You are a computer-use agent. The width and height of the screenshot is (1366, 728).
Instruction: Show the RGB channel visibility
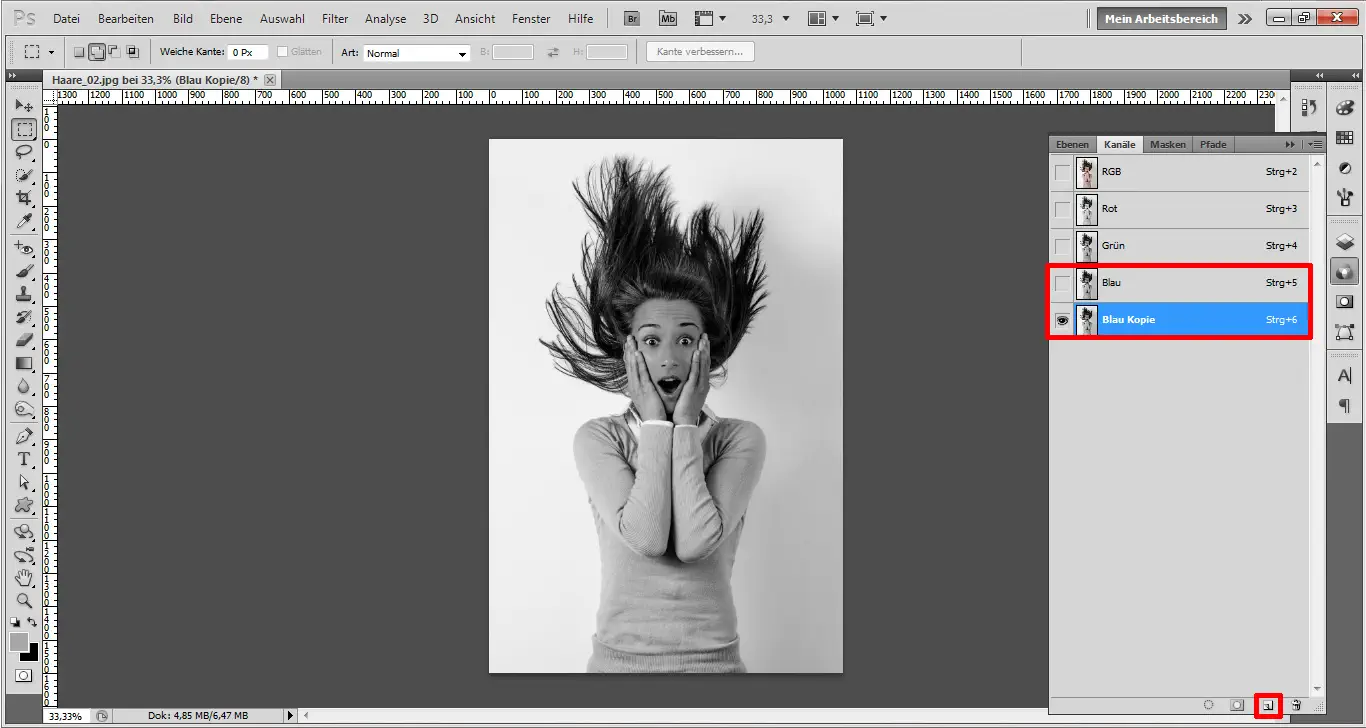[1062, 172]
